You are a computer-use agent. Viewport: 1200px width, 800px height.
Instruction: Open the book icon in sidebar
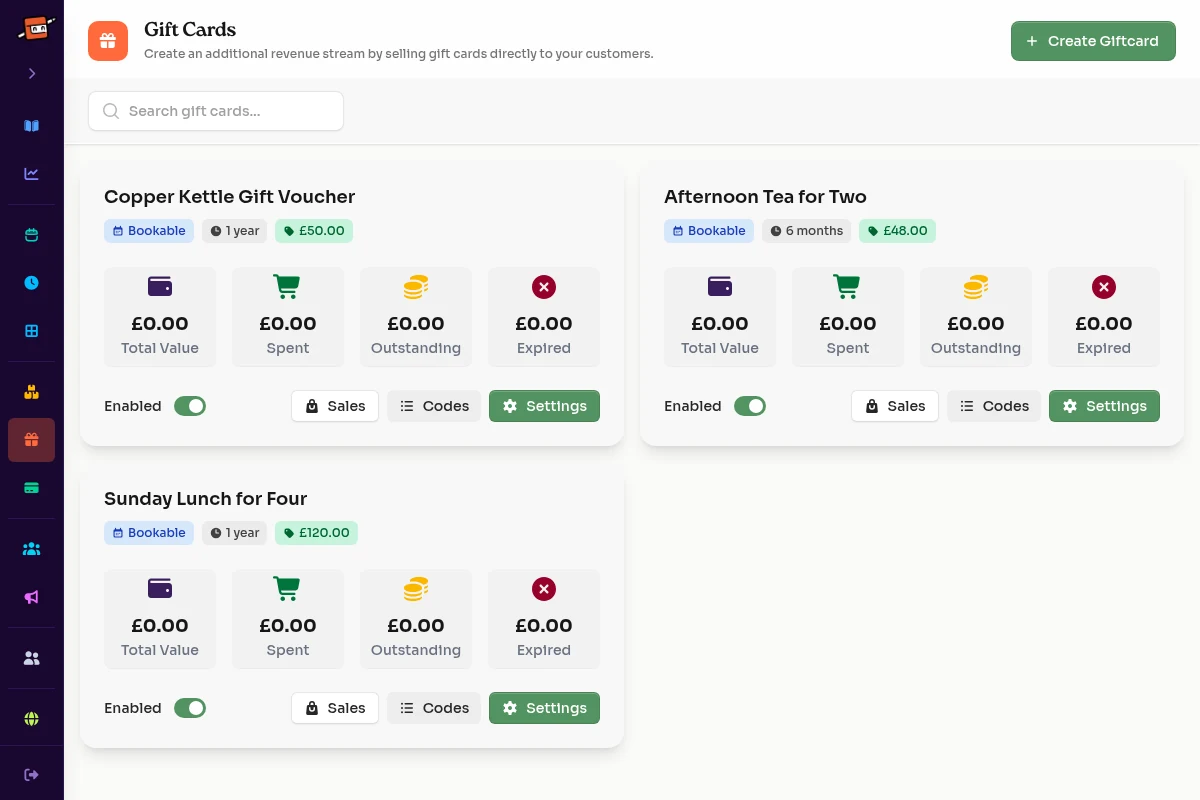point(32,126)
